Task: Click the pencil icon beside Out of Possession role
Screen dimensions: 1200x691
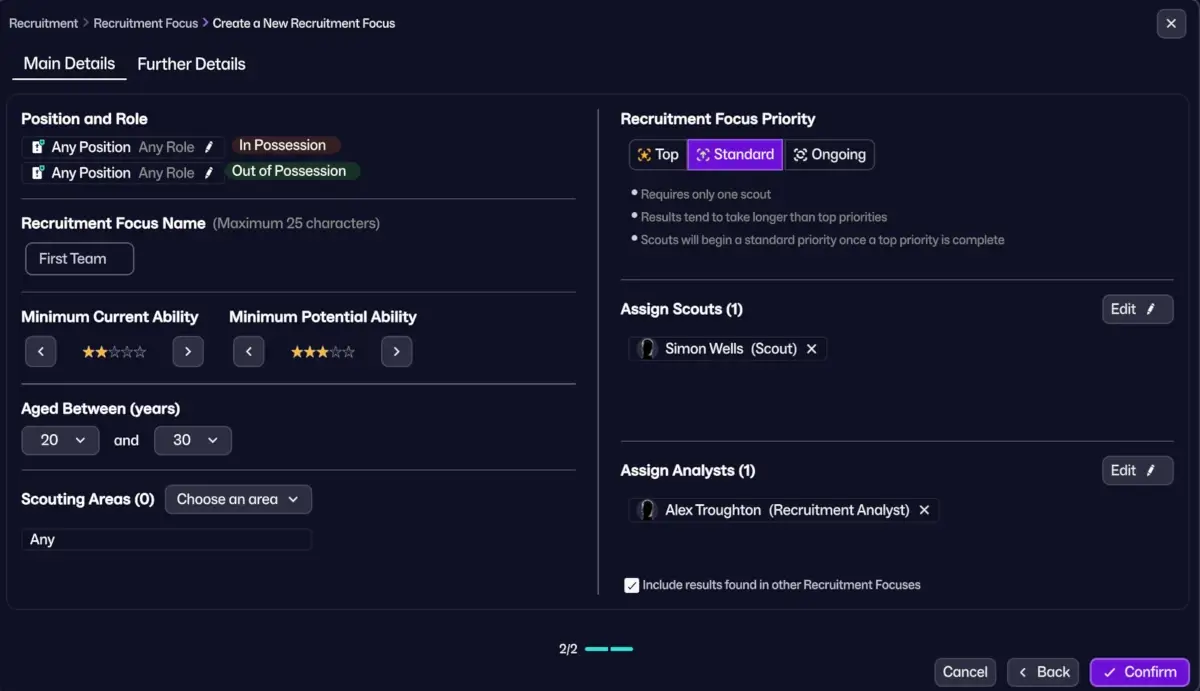Action: point(209,173)
